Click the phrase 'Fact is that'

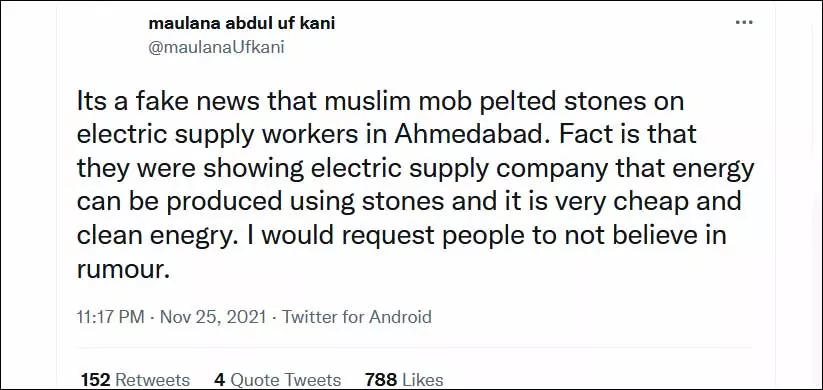[628, 134]
